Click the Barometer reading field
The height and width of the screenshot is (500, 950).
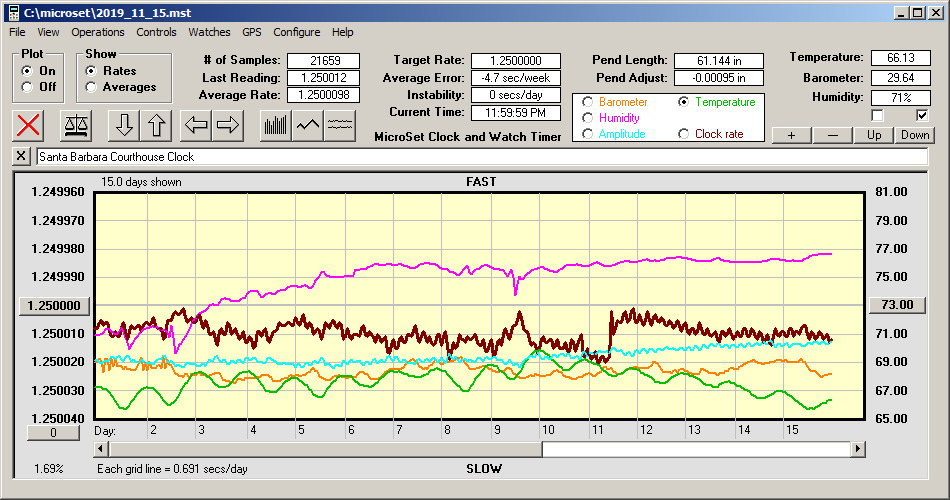pos(900,78)
